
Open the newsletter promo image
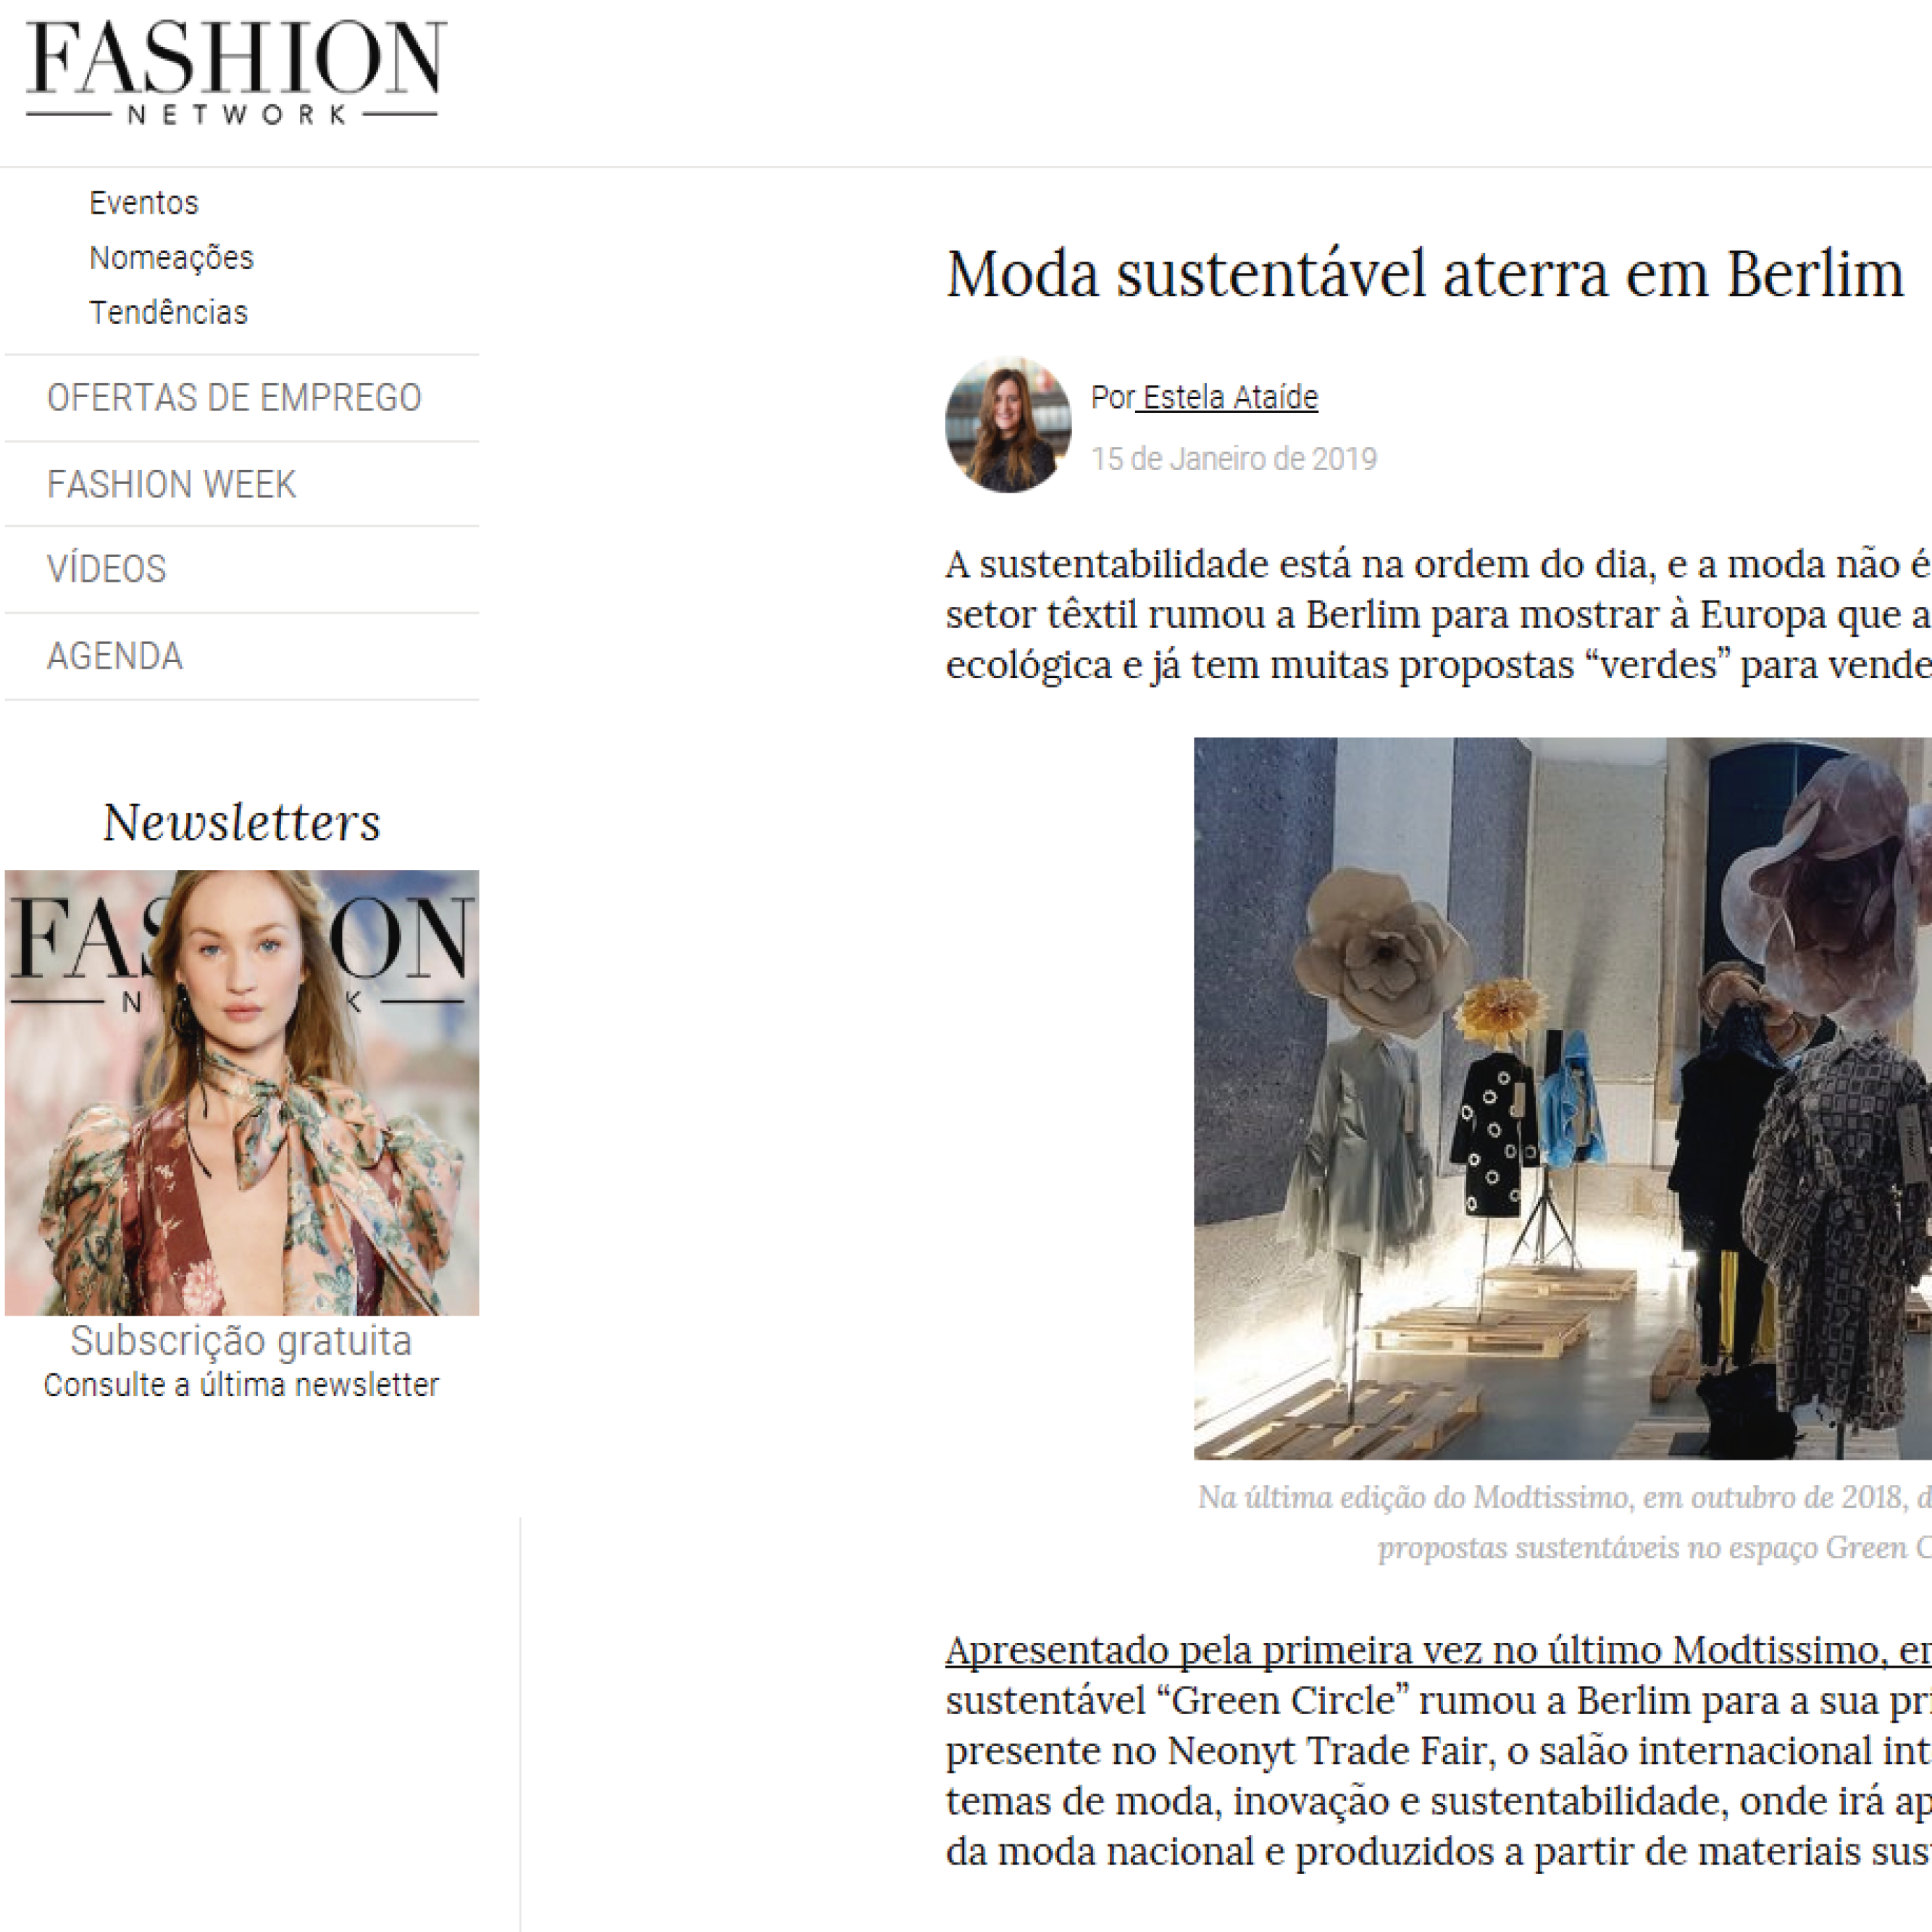[x=242, y=1093]
